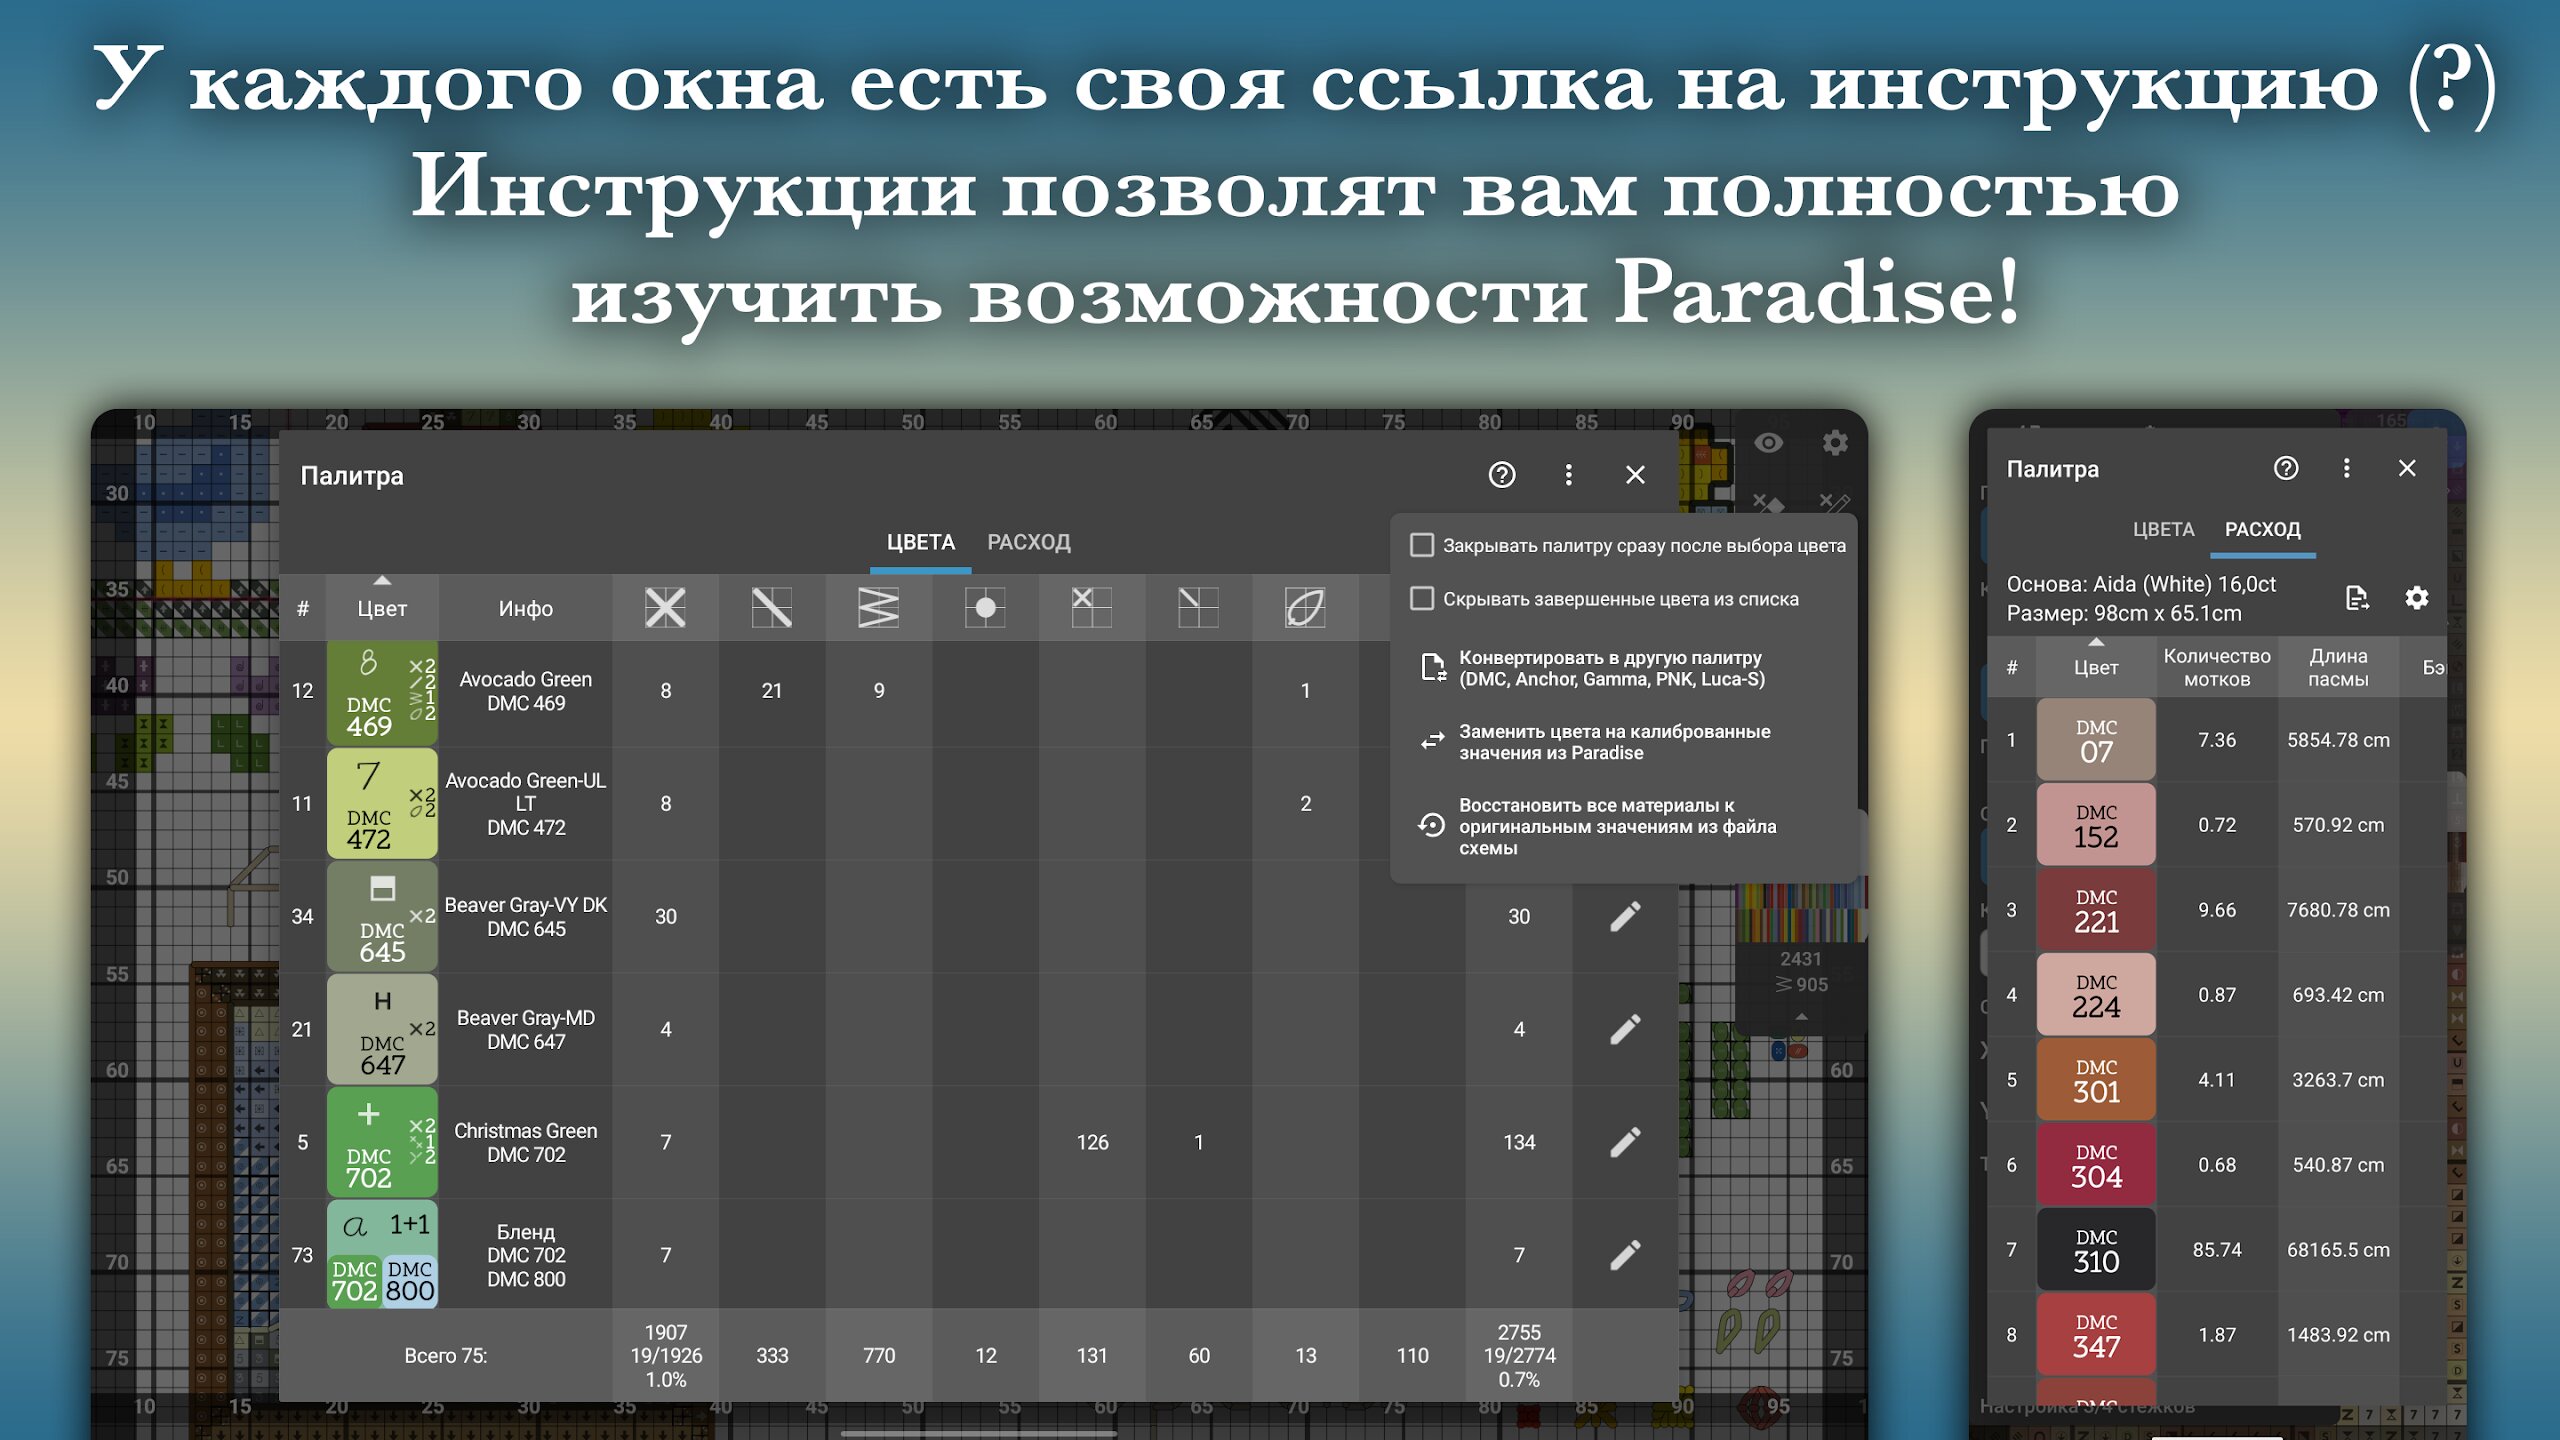Enable closing palette after color selection

pos(1421,545)
